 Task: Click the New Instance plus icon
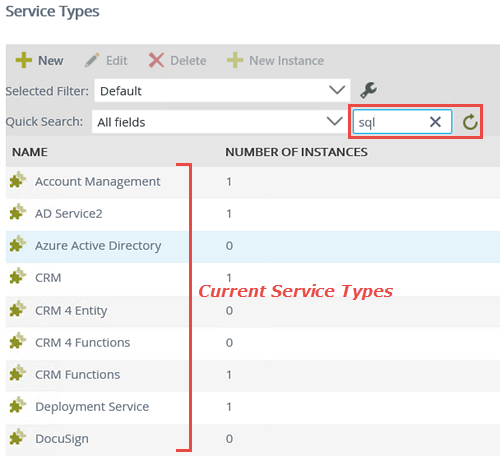[235, 60]
